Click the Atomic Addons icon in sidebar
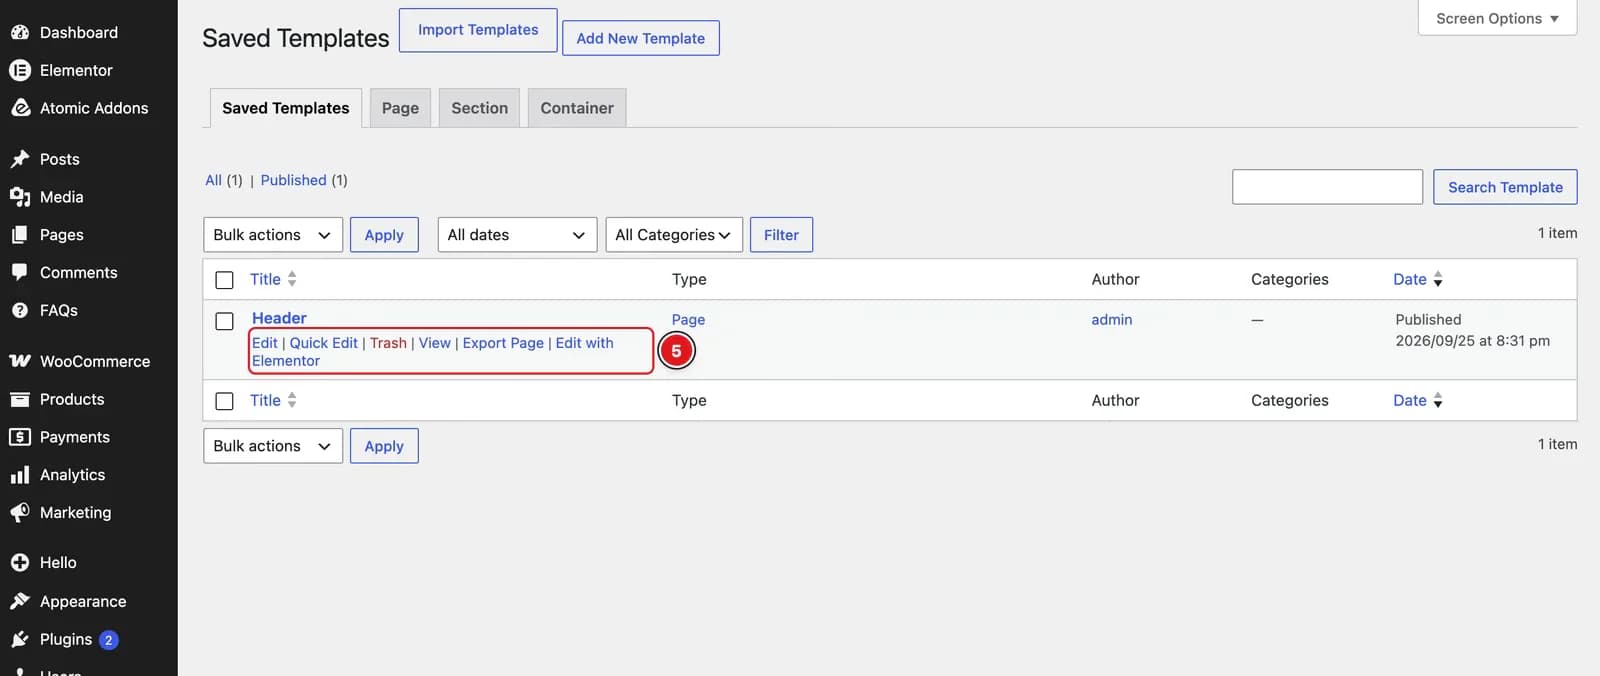 pyautogui.click(x=20, y=108)
